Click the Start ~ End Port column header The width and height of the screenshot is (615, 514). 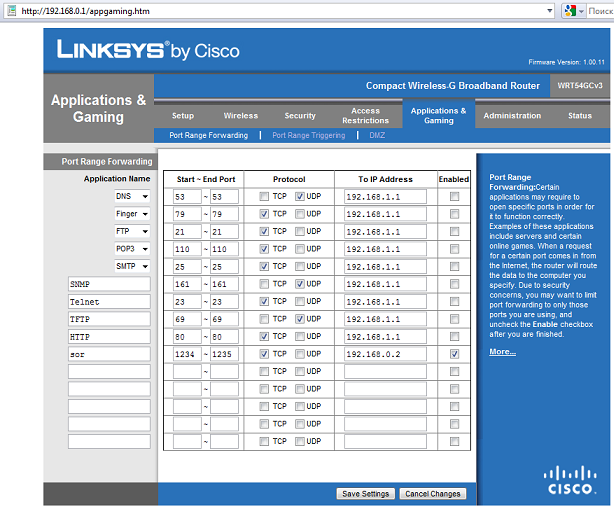206,179
